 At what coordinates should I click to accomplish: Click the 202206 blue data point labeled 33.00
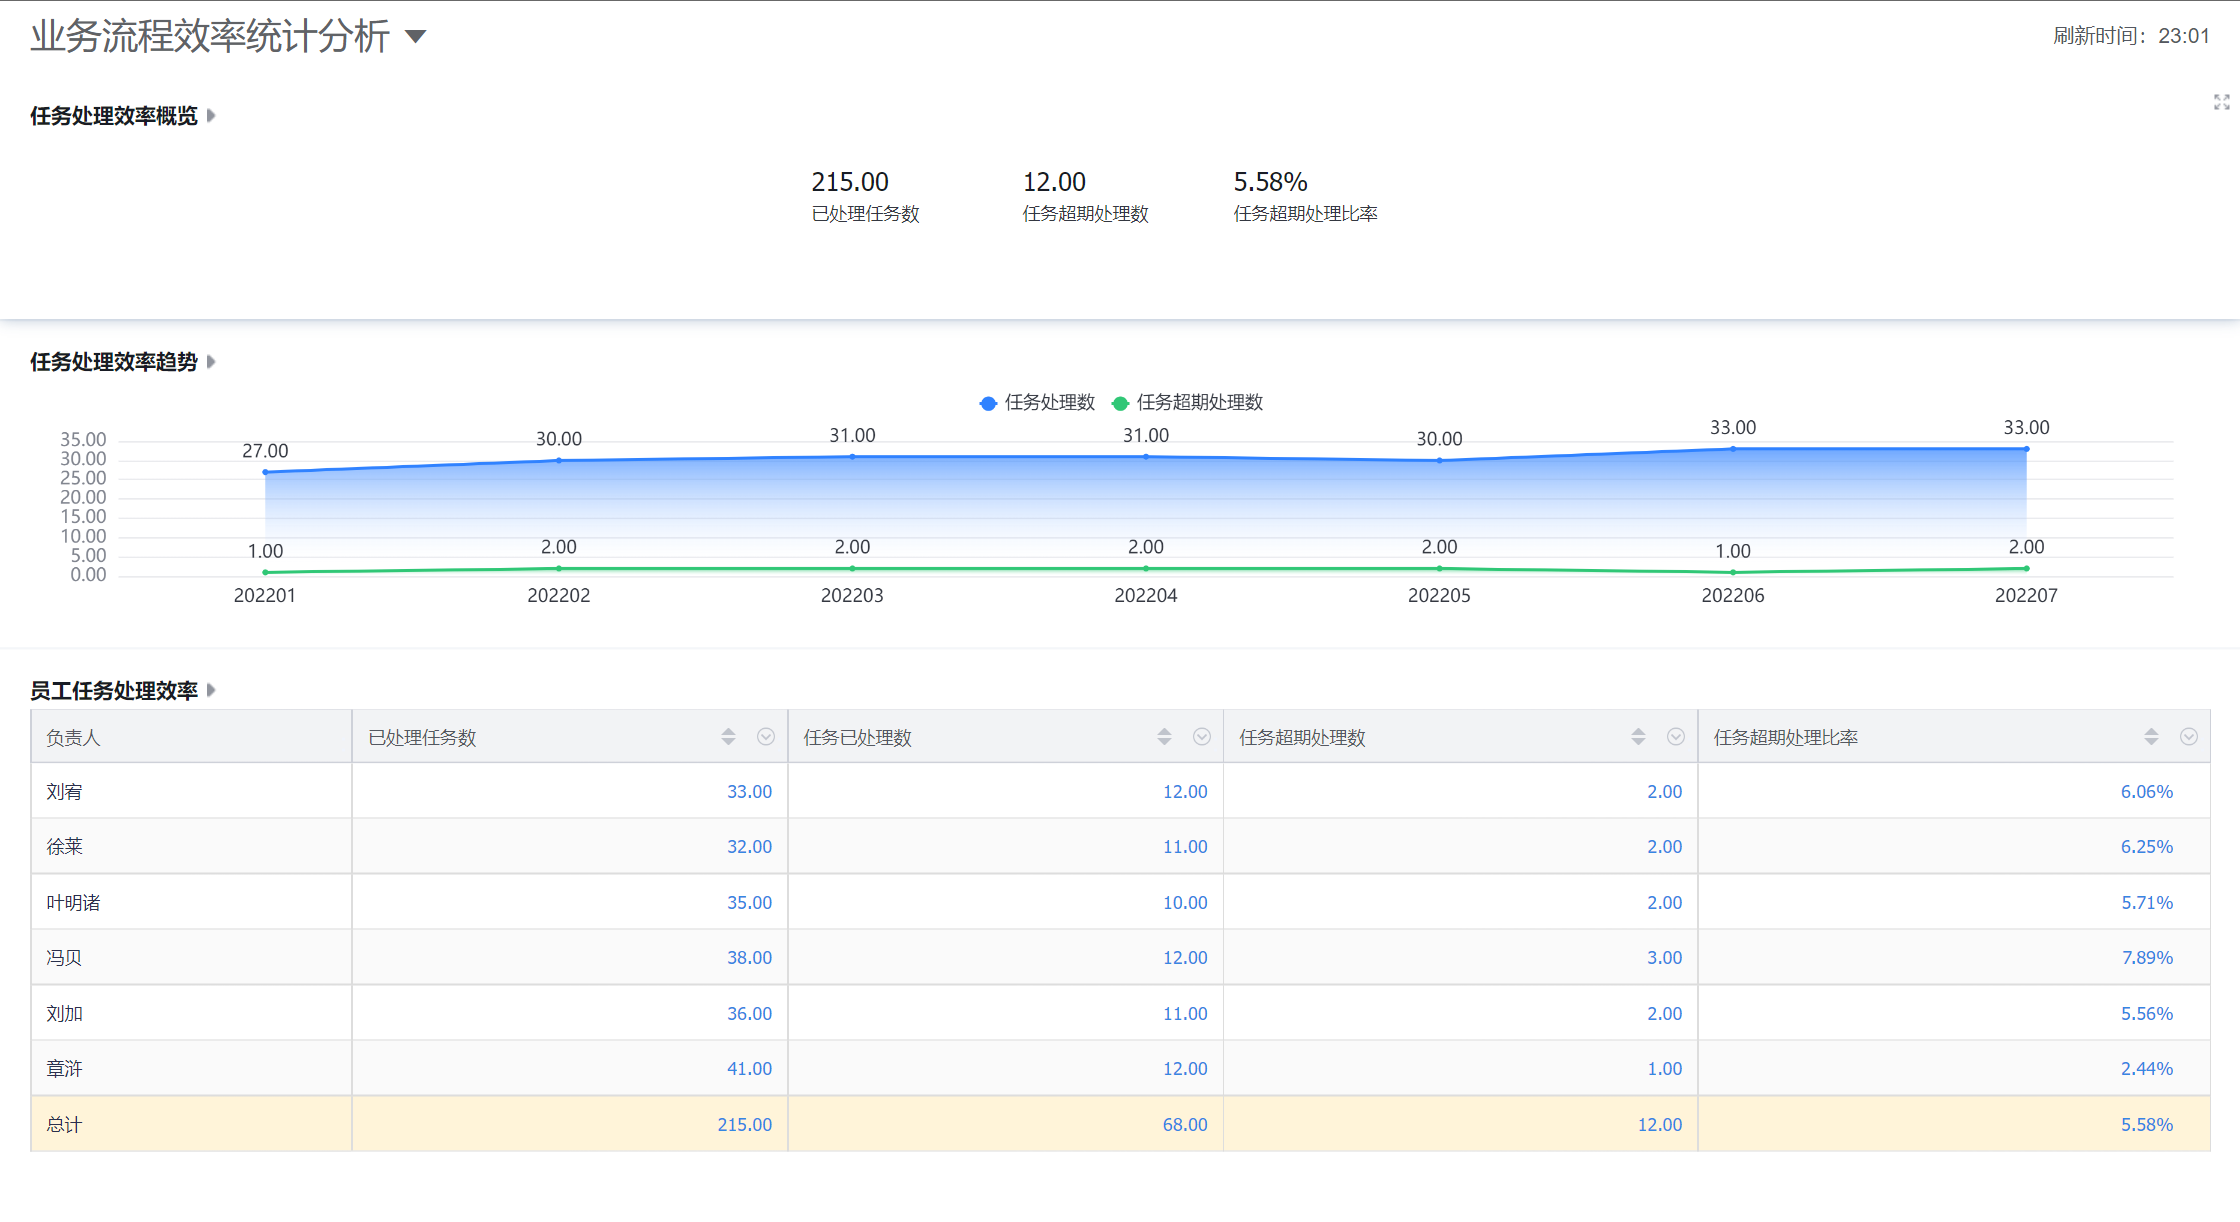pos(1733,449)
